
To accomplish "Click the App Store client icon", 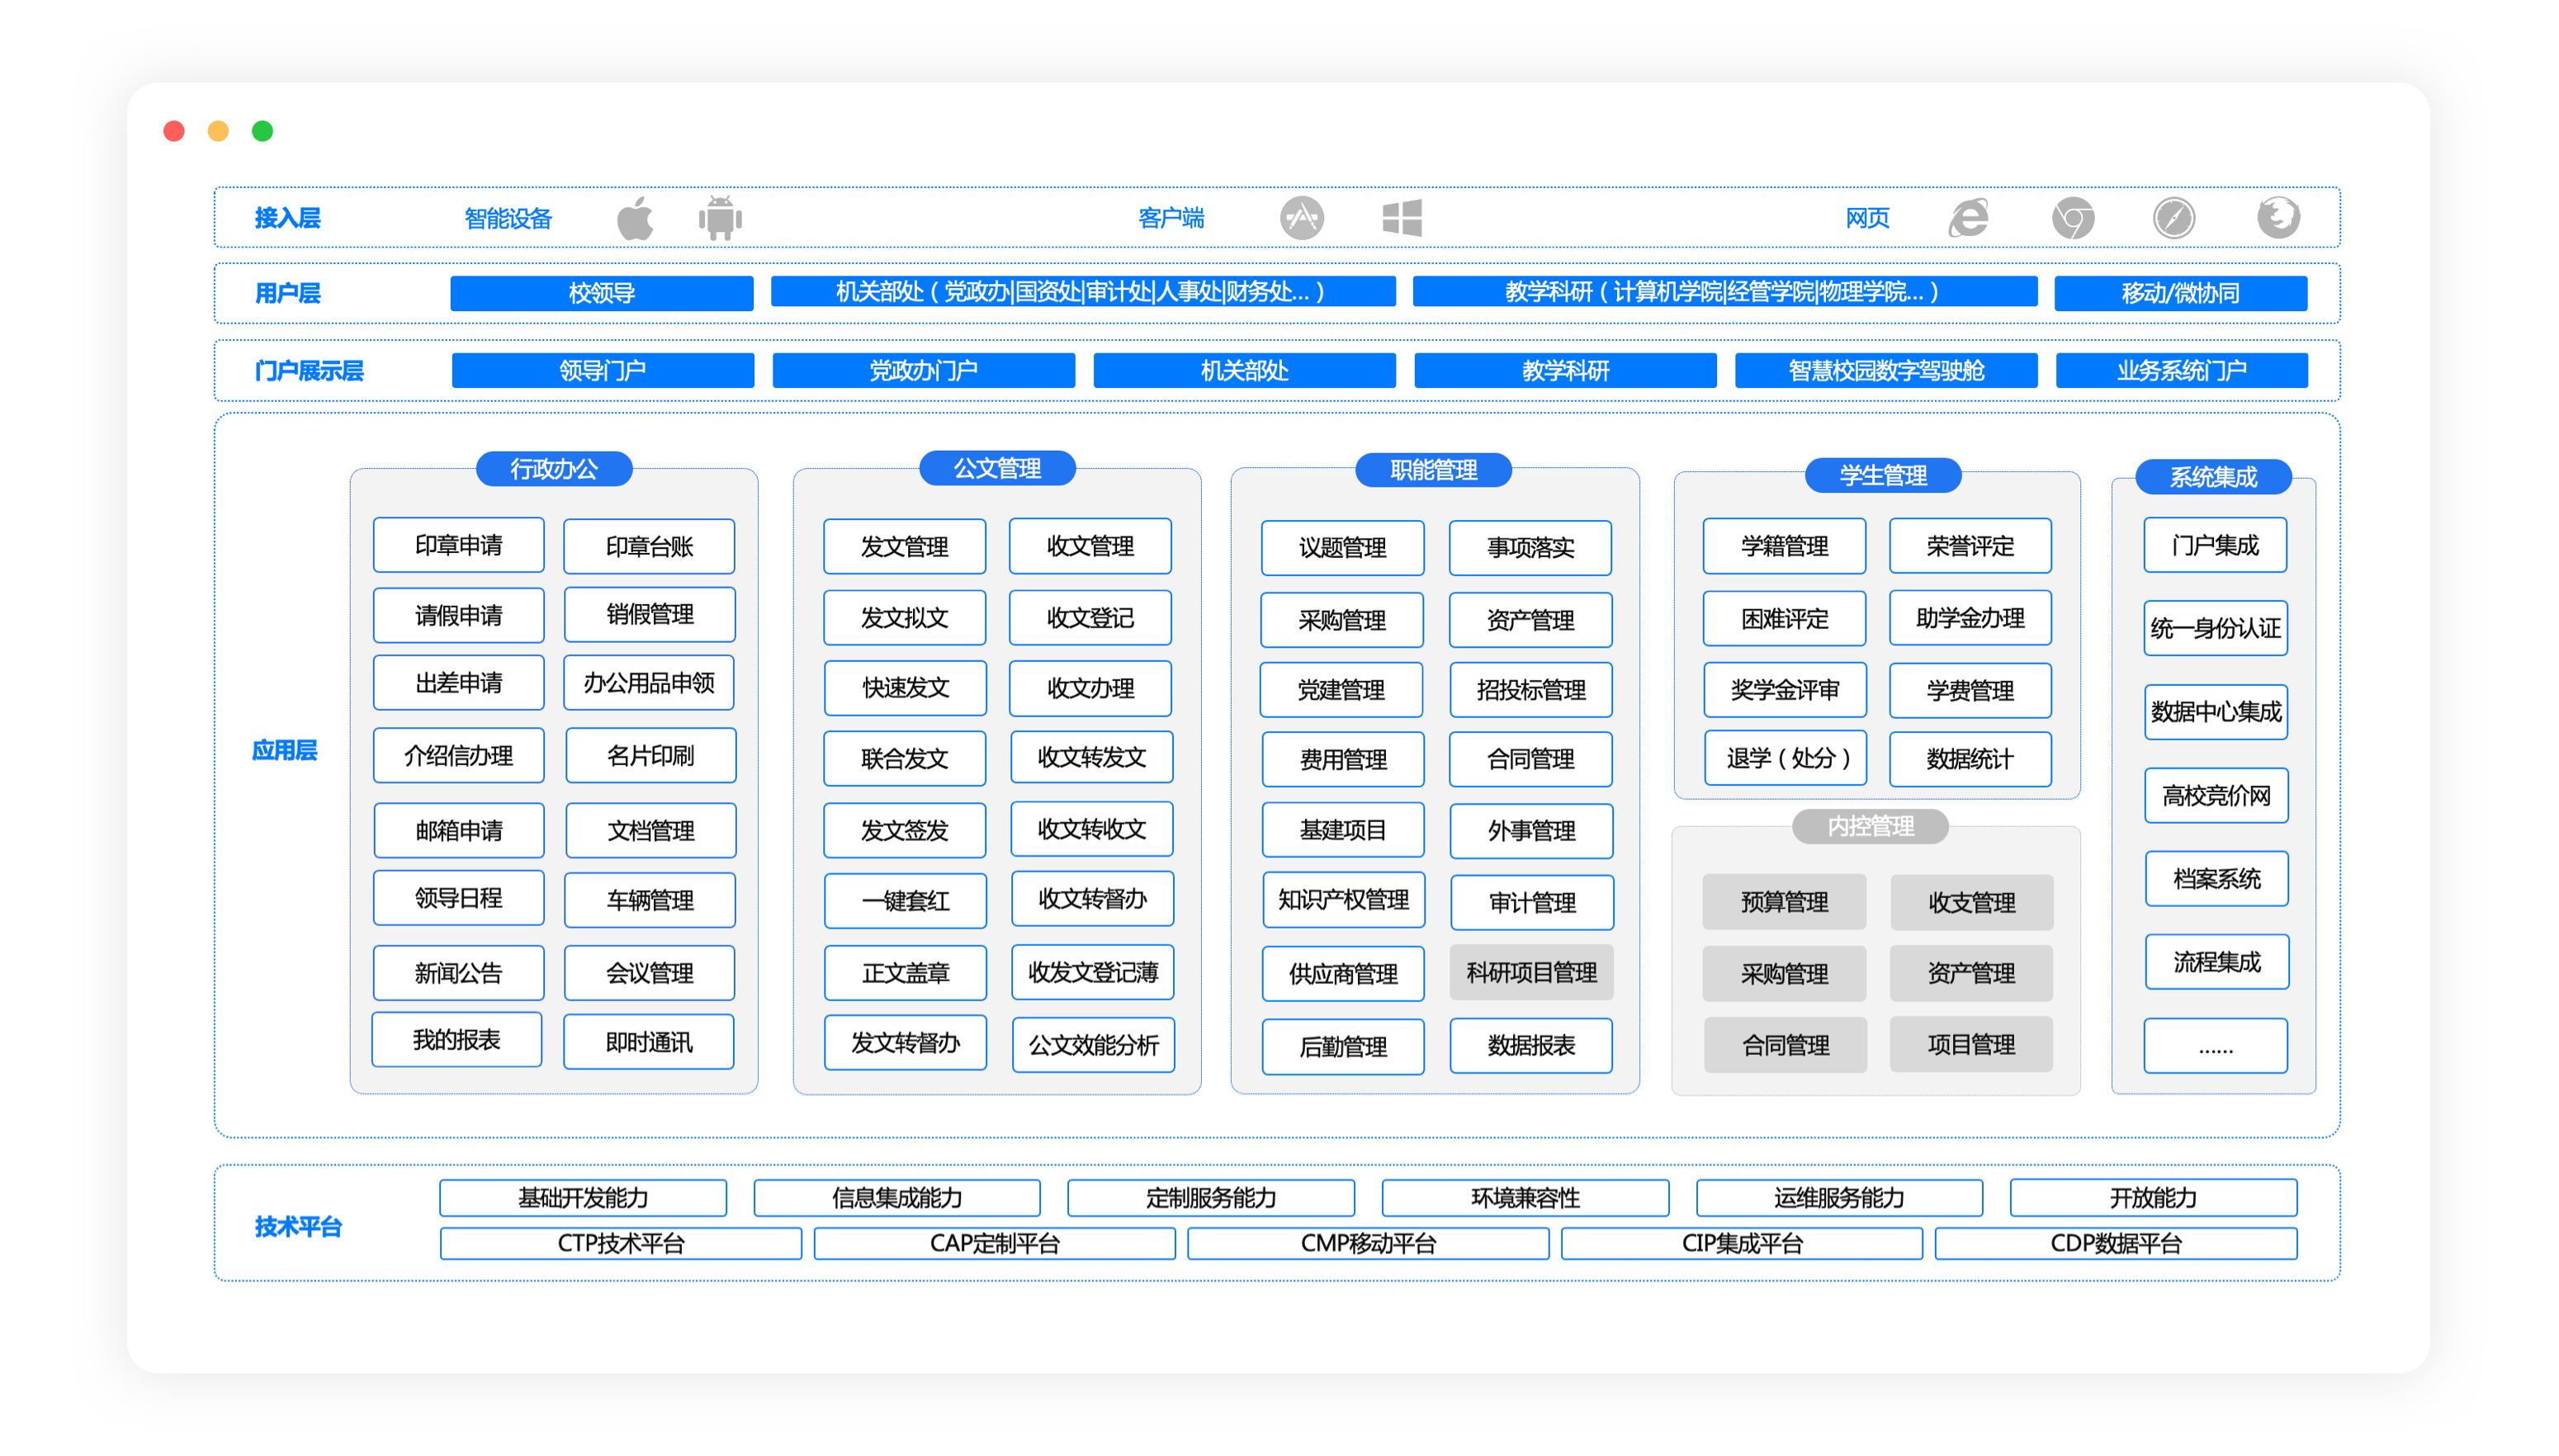I will point(1301,218).
